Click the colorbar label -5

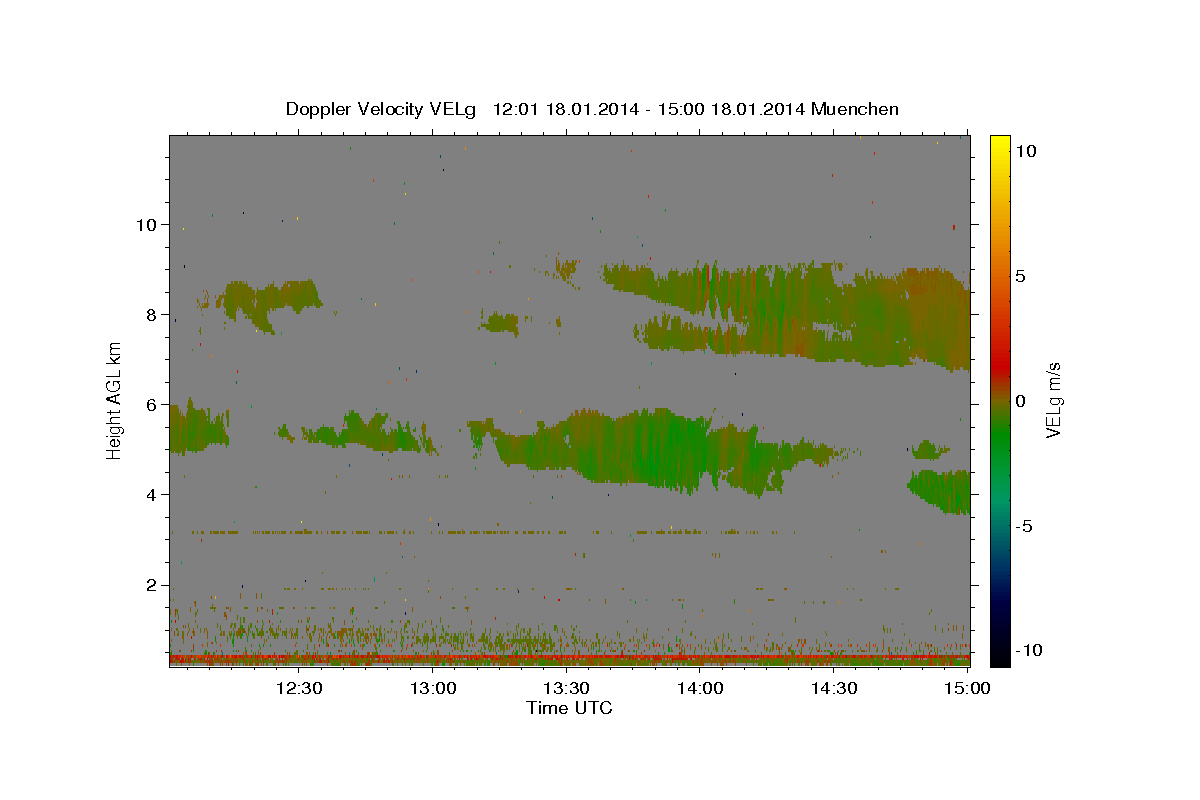(x=1023, y=526)
